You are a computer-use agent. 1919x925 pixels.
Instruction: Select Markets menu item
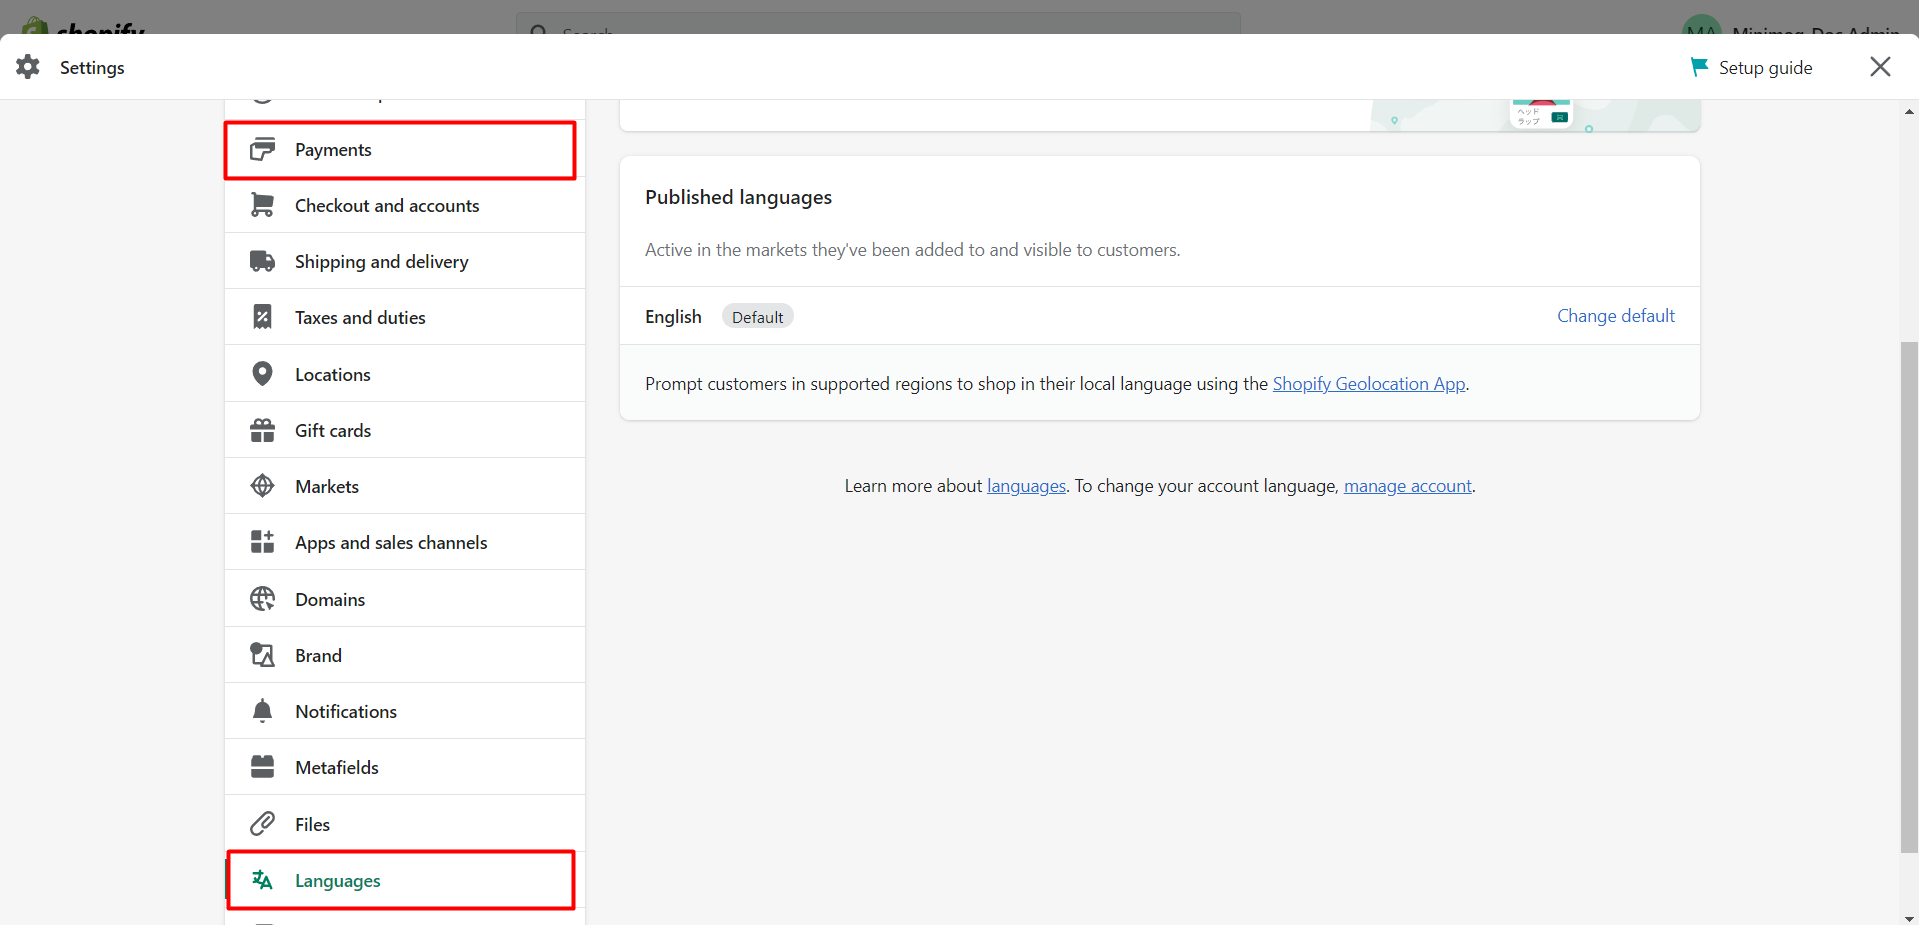[405, 486]
